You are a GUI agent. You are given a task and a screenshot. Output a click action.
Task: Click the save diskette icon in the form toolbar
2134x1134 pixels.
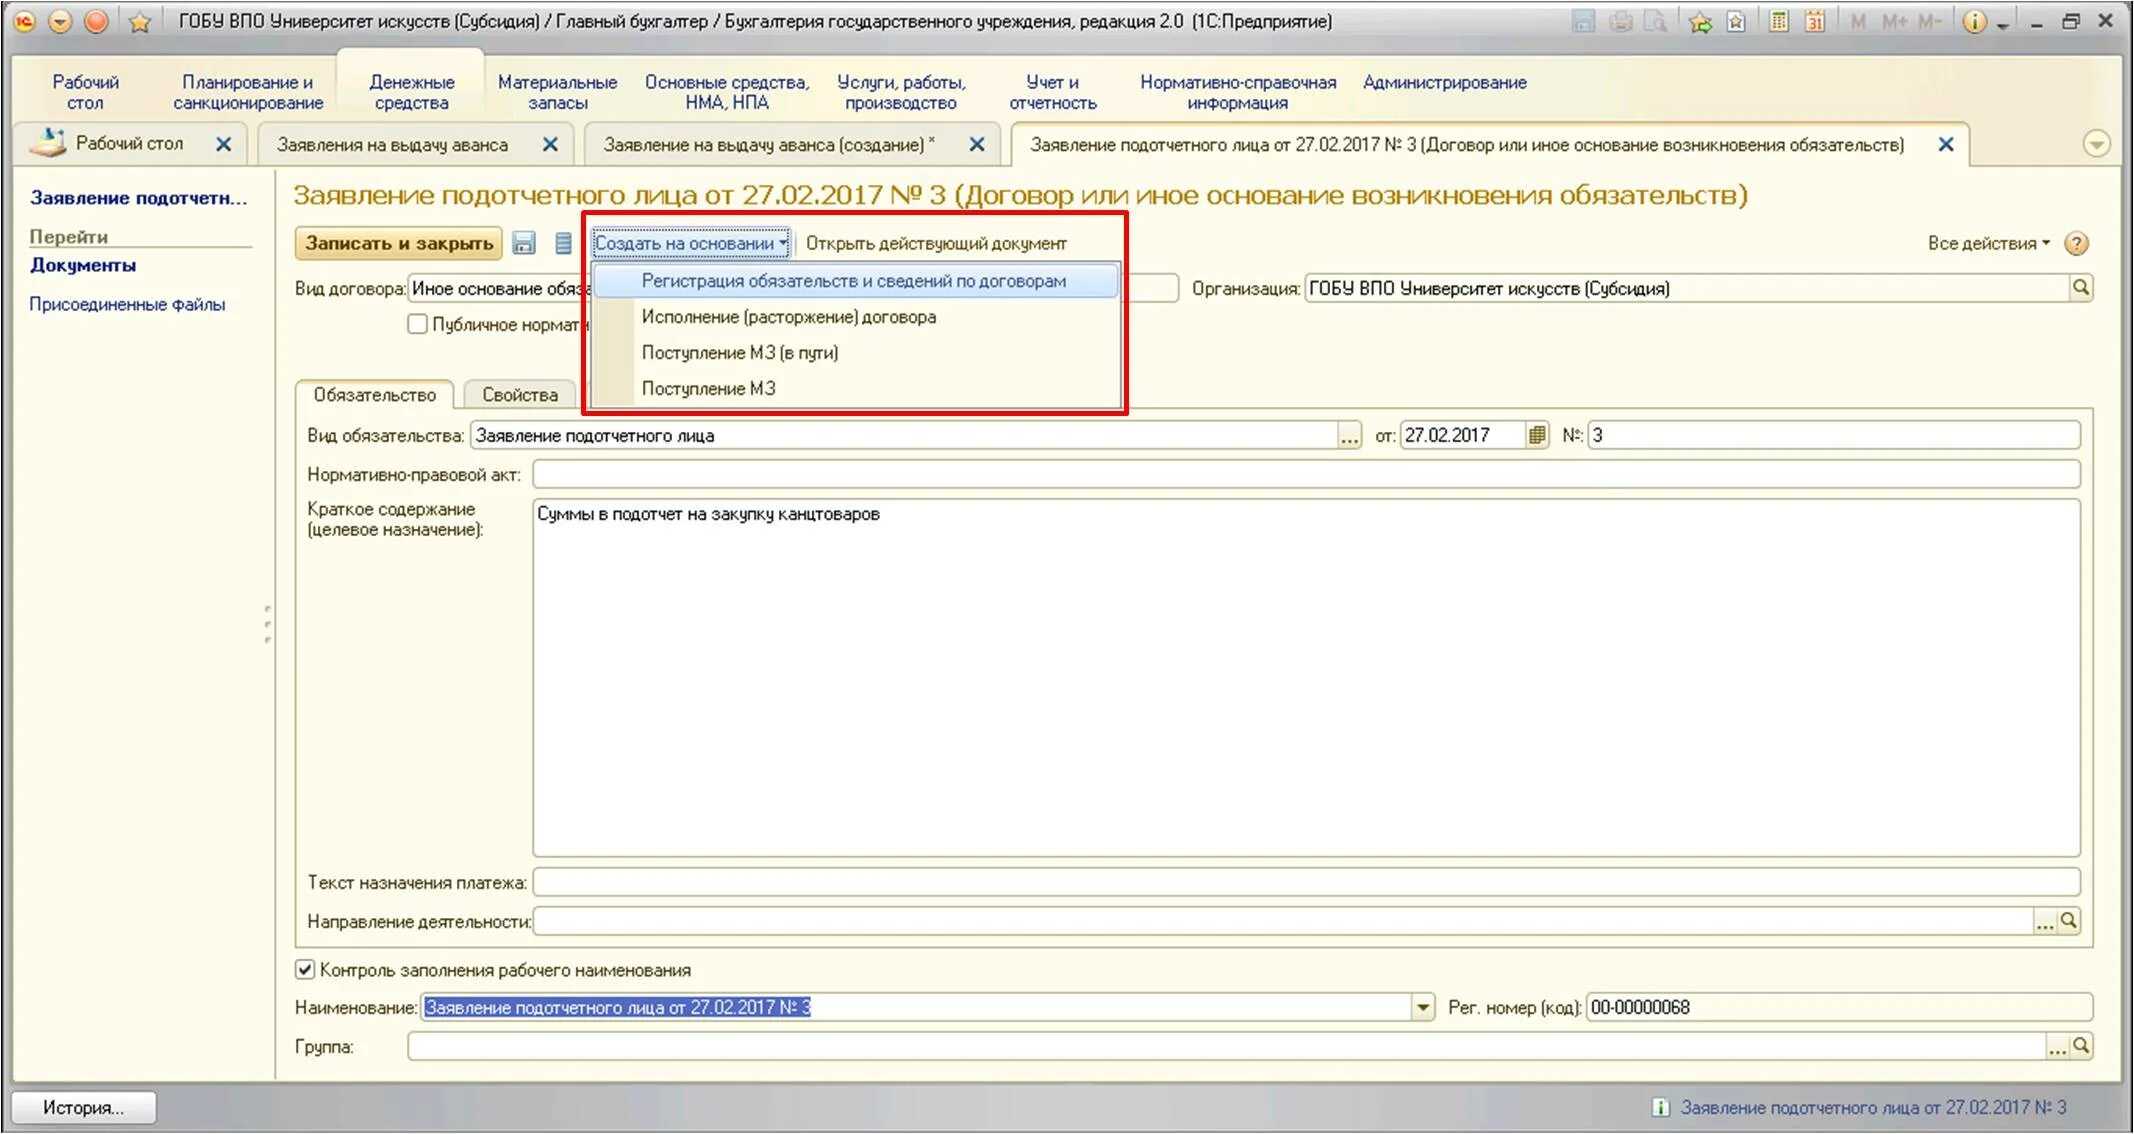(524, 243)
